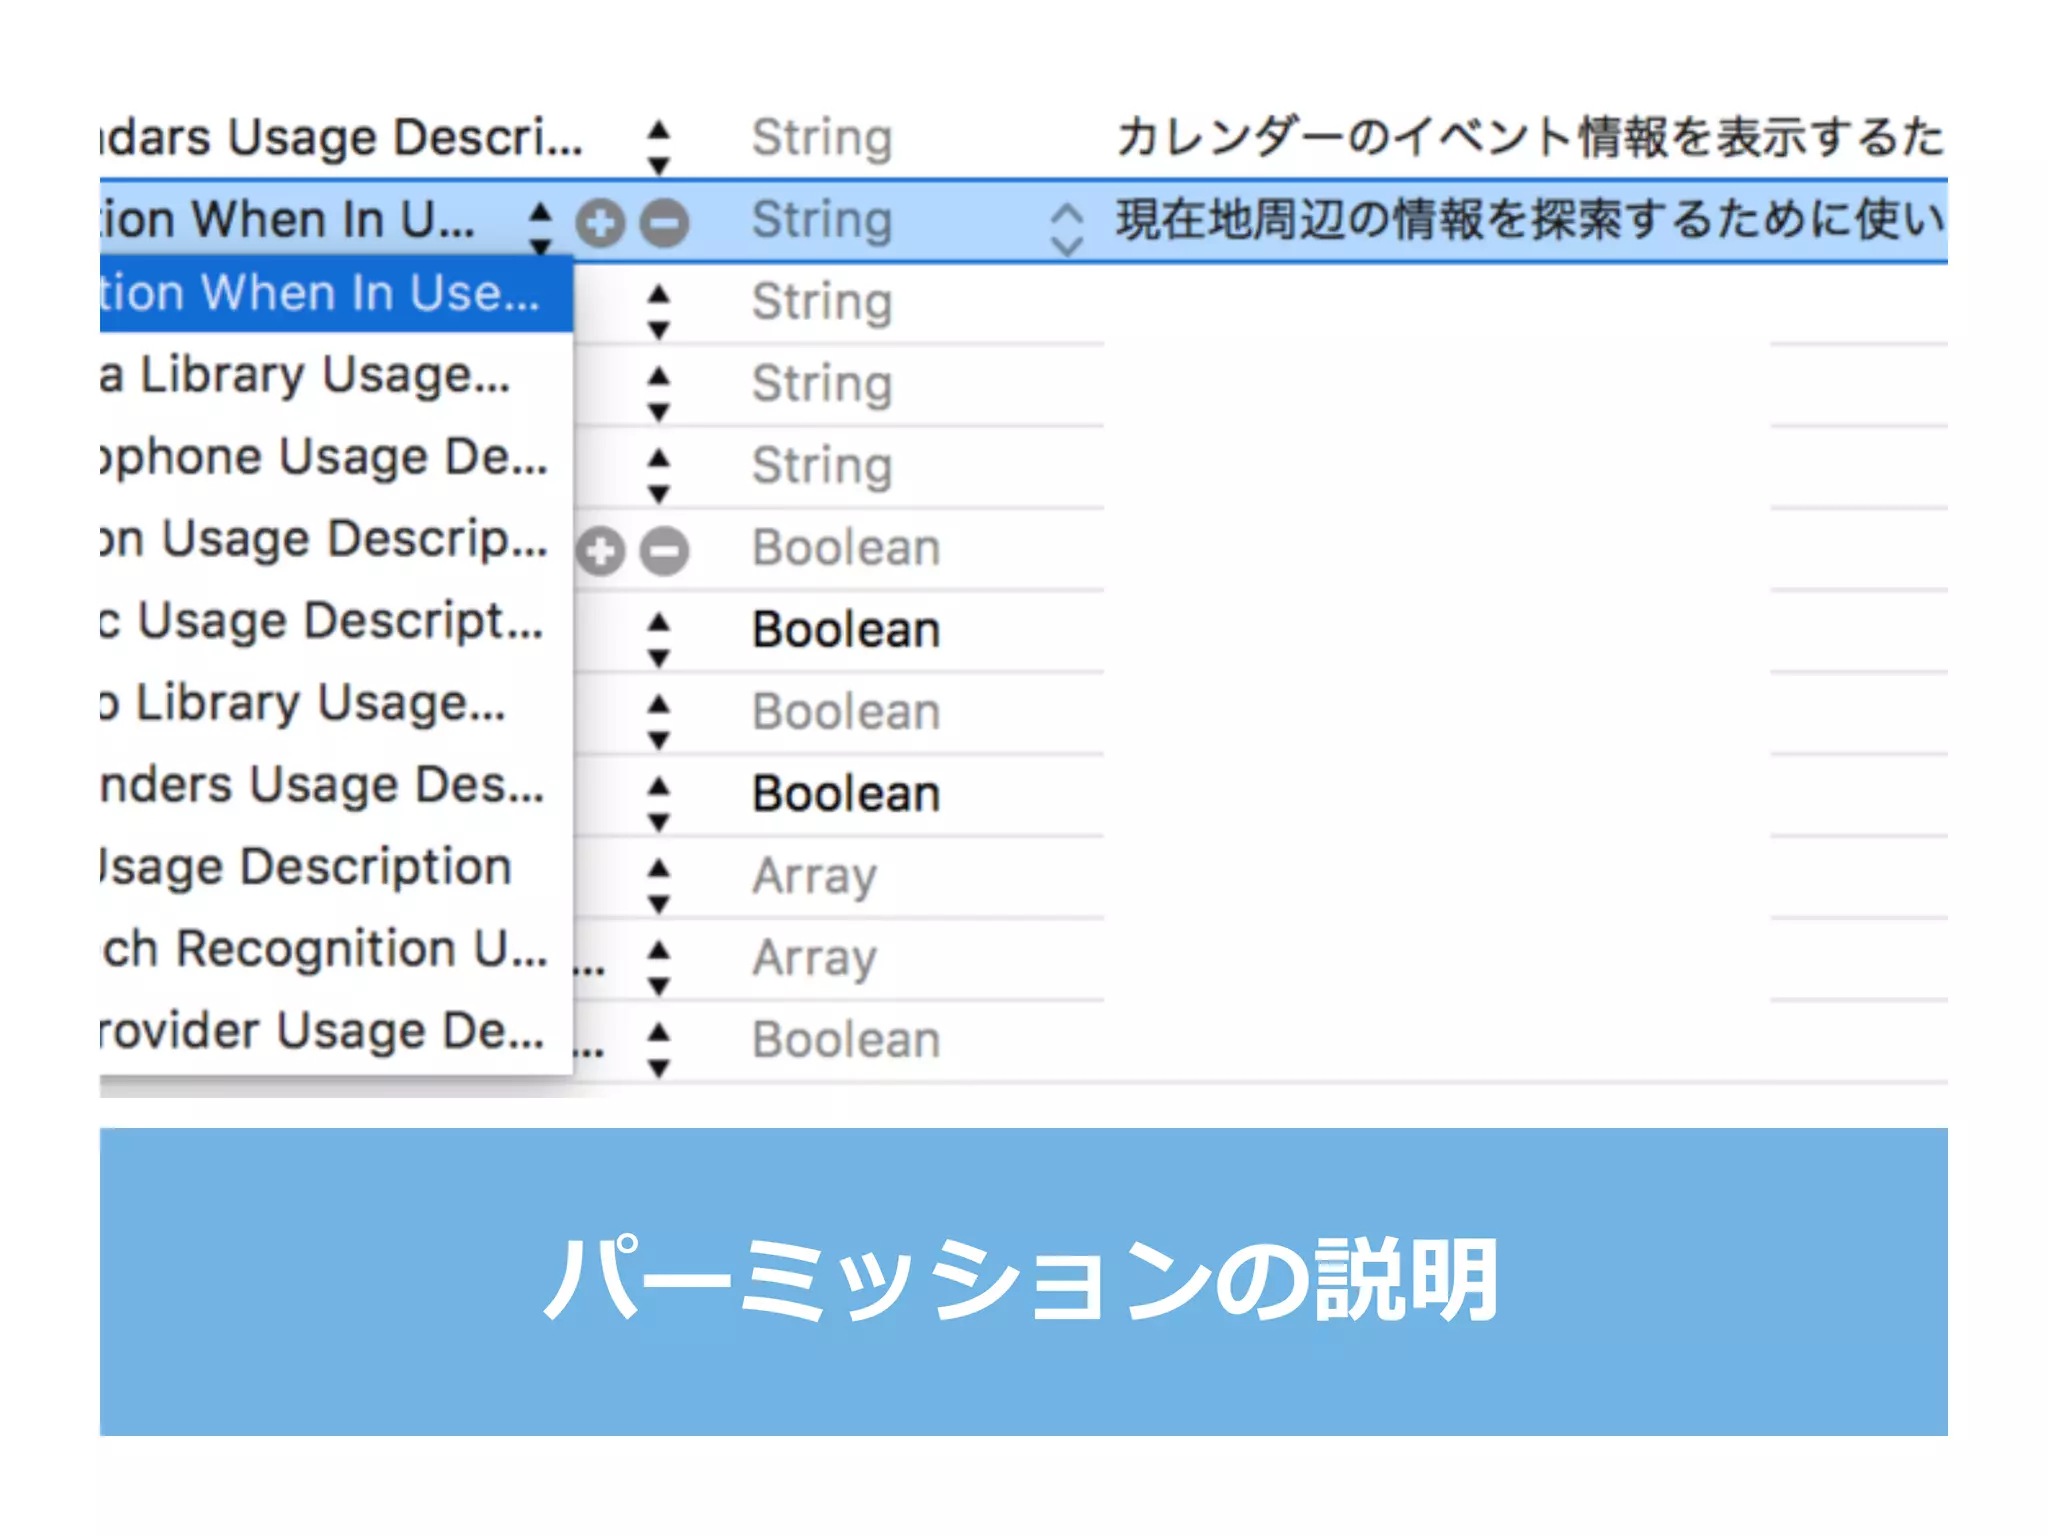The height and width of the screenshot is (1536, 2048).
Task: Open type stepper in highlighted String row
Action: 1067,228
